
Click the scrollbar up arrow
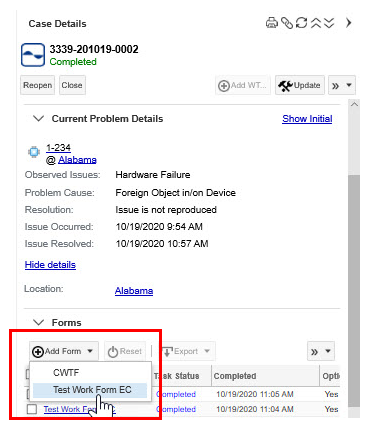tap(354, 104)
